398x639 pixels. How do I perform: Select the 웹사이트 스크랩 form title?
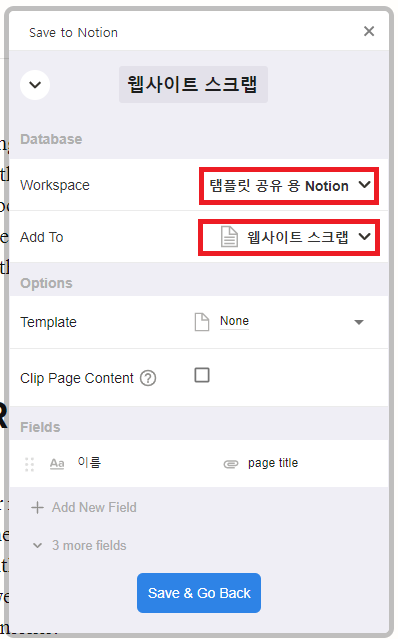pyautogui.click(x=193, y=84)
